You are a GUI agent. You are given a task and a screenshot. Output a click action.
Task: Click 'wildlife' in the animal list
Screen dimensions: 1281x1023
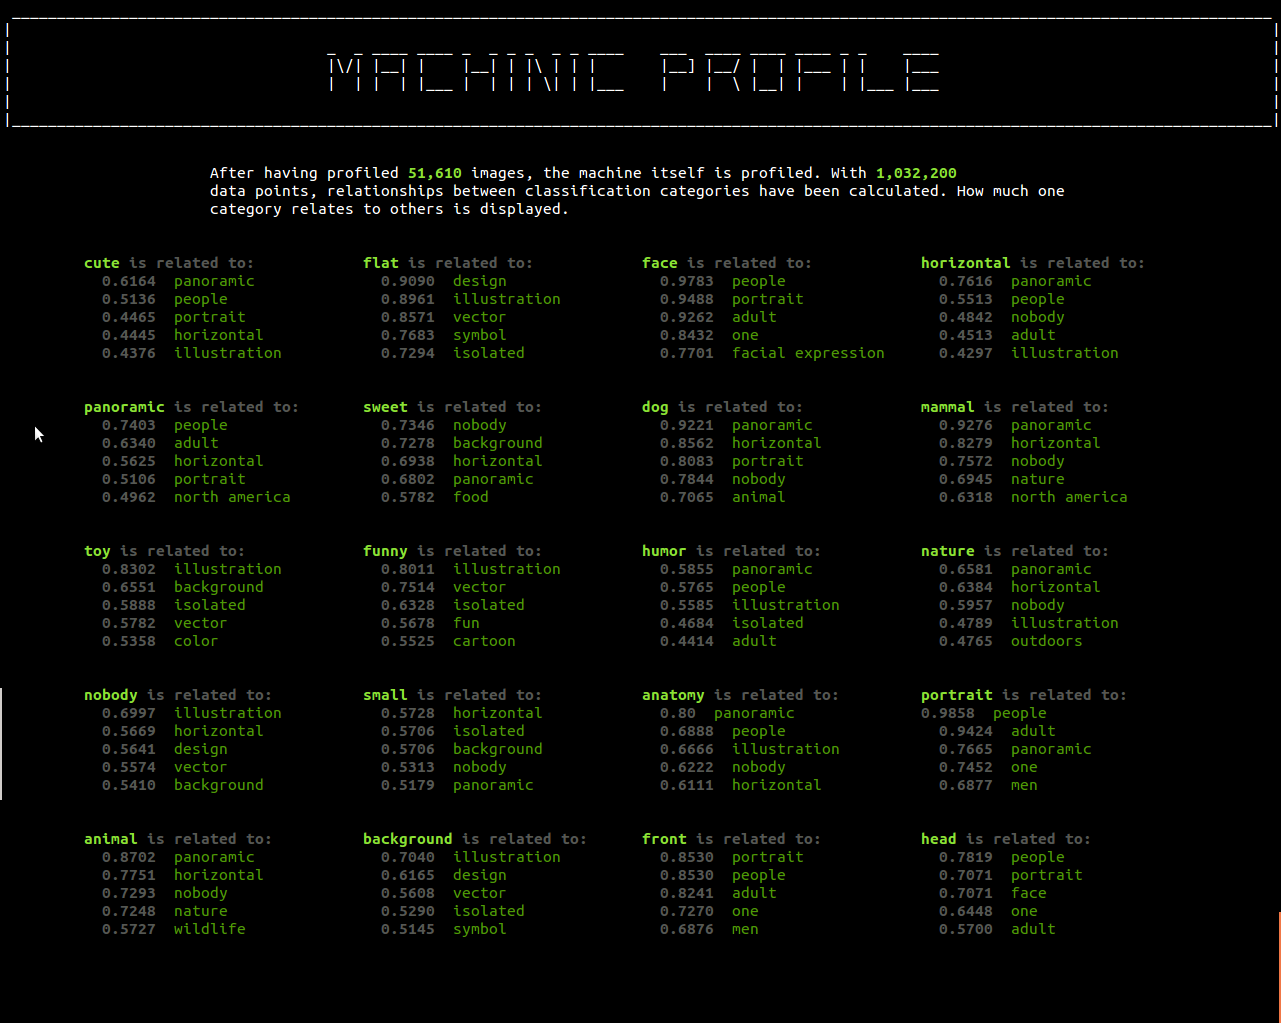[210, 929]
